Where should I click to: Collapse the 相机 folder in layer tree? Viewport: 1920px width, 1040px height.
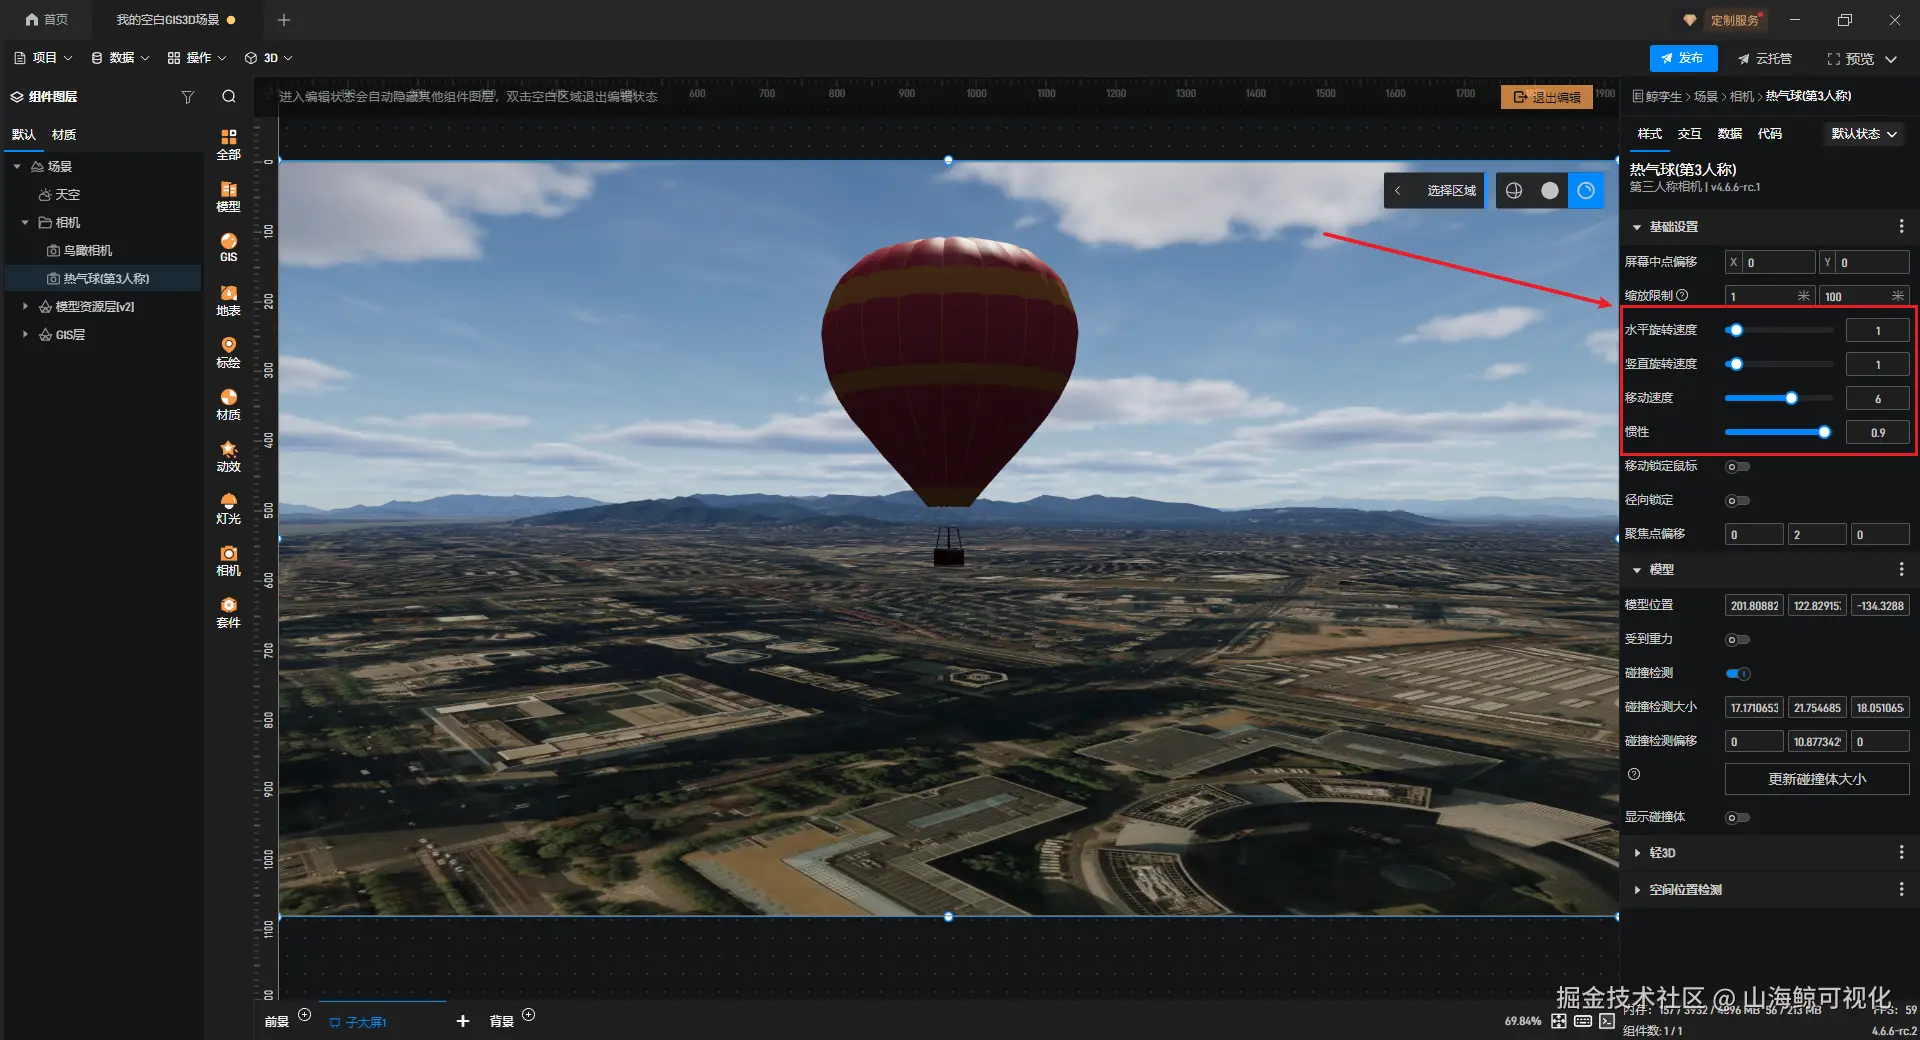click(x=25, y=222)
